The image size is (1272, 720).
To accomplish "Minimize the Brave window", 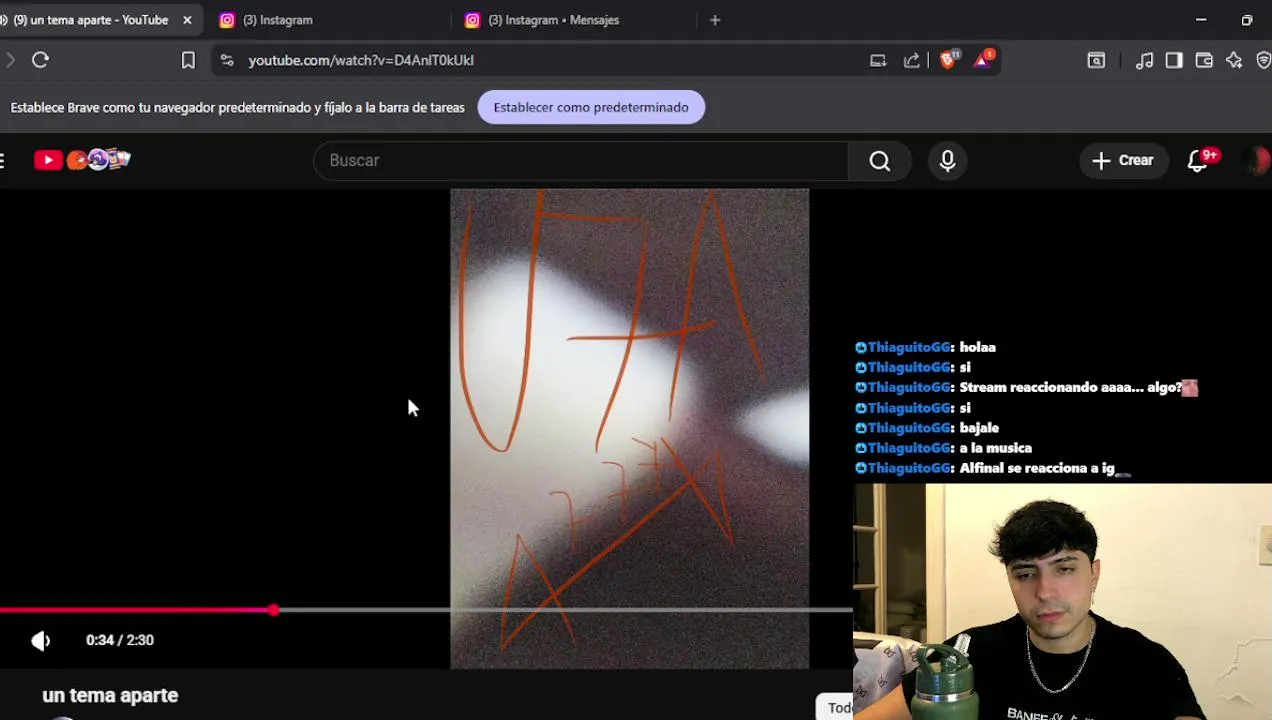I will [x=1201, y=20].
